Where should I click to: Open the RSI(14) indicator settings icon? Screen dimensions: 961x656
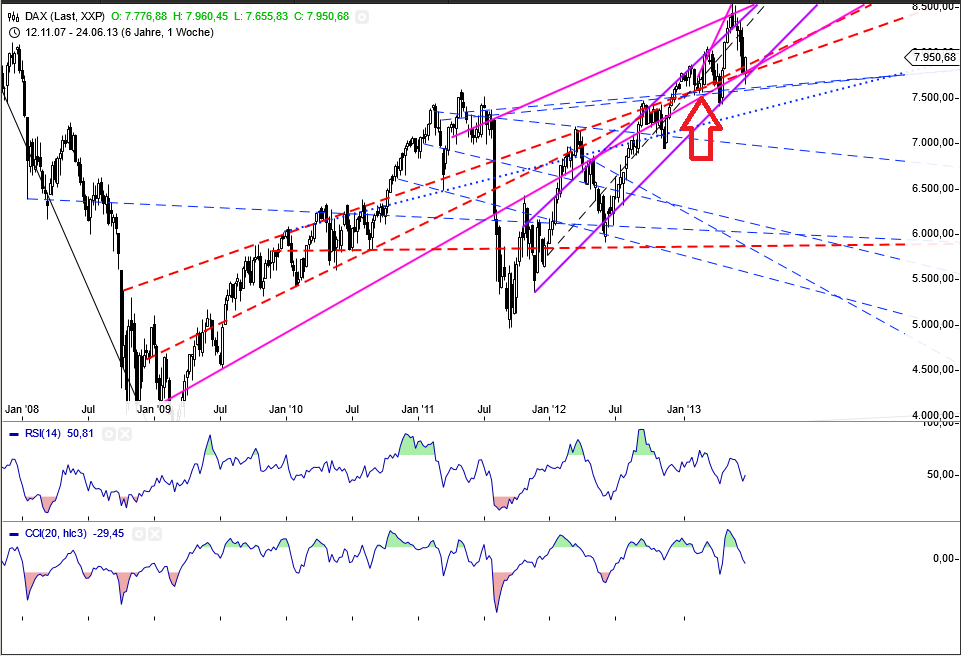coord(108,434)
